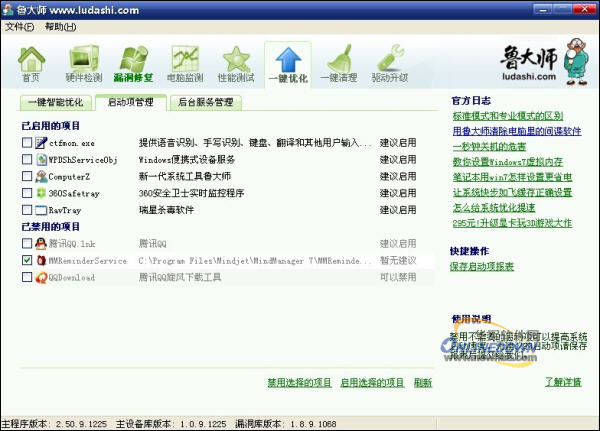Select the 硬件检测 hardware detection icon
The width and height of the screenshot is (600, 431).
[84, 61]
